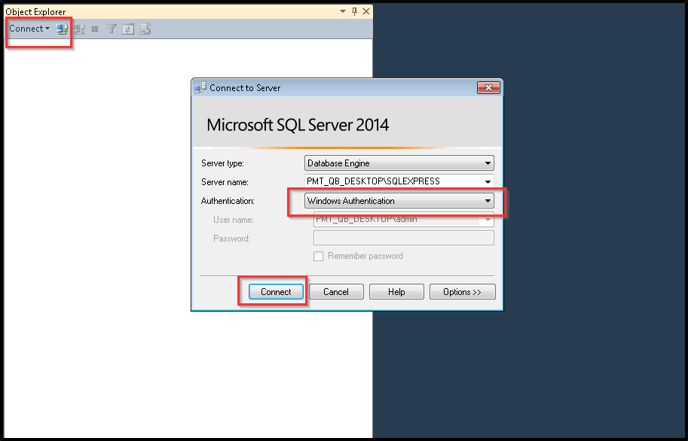The height and width of the screenshot is (441, 688).
Task: Click the Stop toolbar icon
Action: tap(95, 29)
